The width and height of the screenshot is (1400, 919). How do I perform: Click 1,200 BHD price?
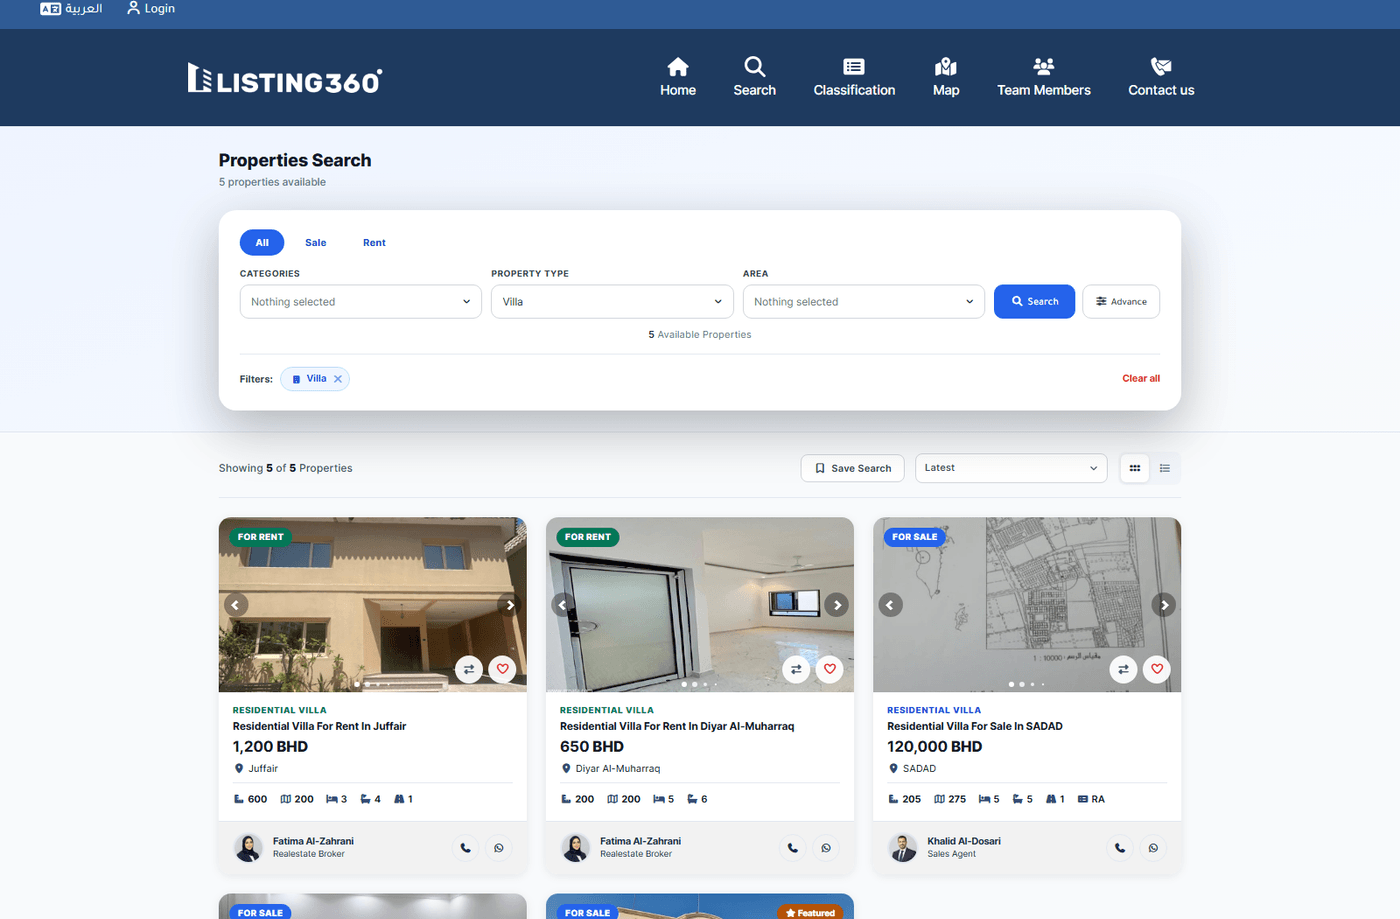(x=270, y=747)
